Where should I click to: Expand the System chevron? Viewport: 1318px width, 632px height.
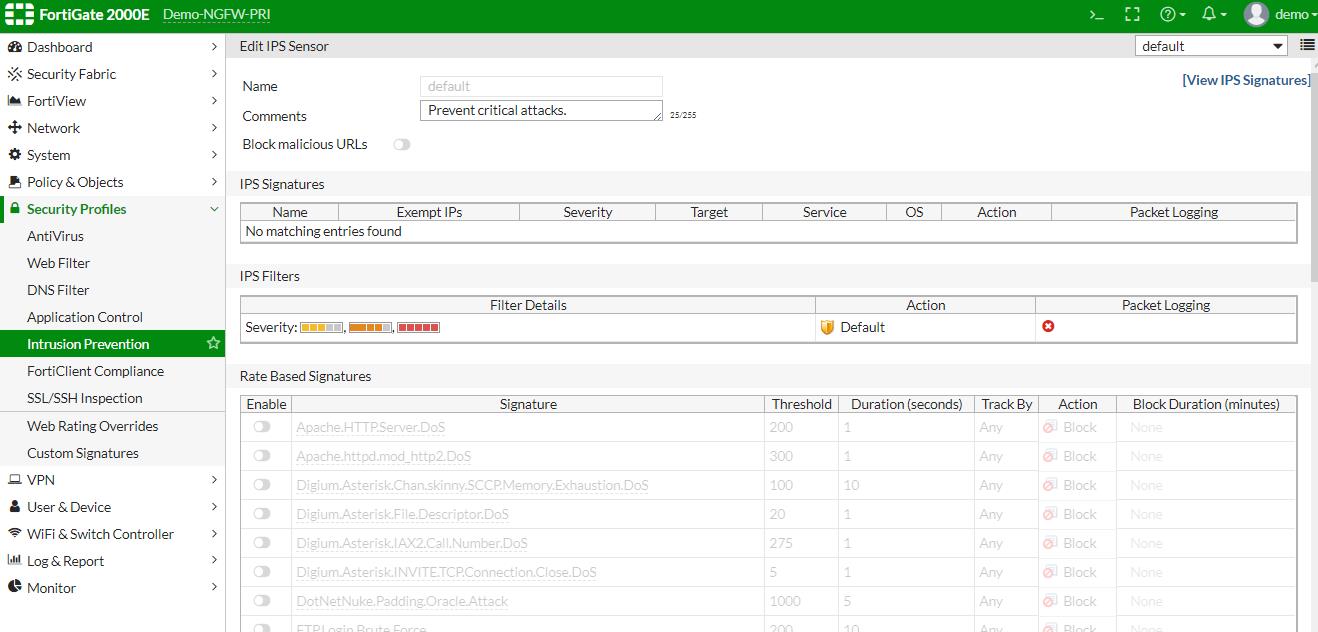214,155
